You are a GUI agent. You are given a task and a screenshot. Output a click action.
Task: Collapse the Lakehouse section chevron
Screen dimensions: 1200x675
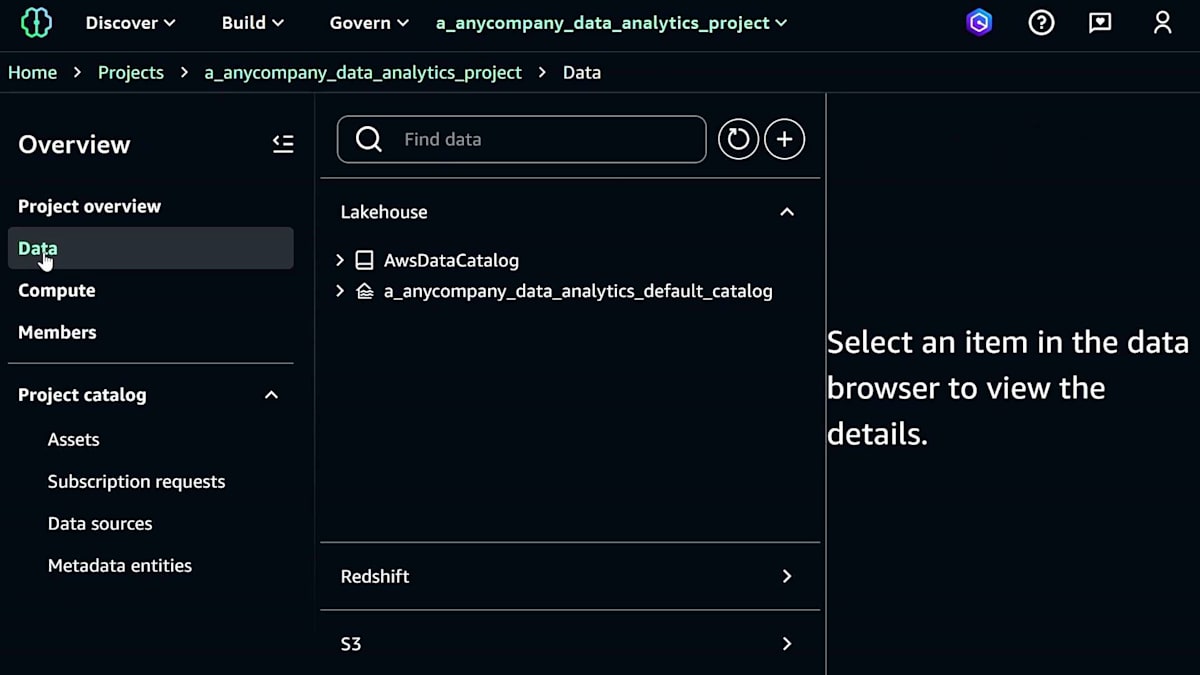(787, 212)
